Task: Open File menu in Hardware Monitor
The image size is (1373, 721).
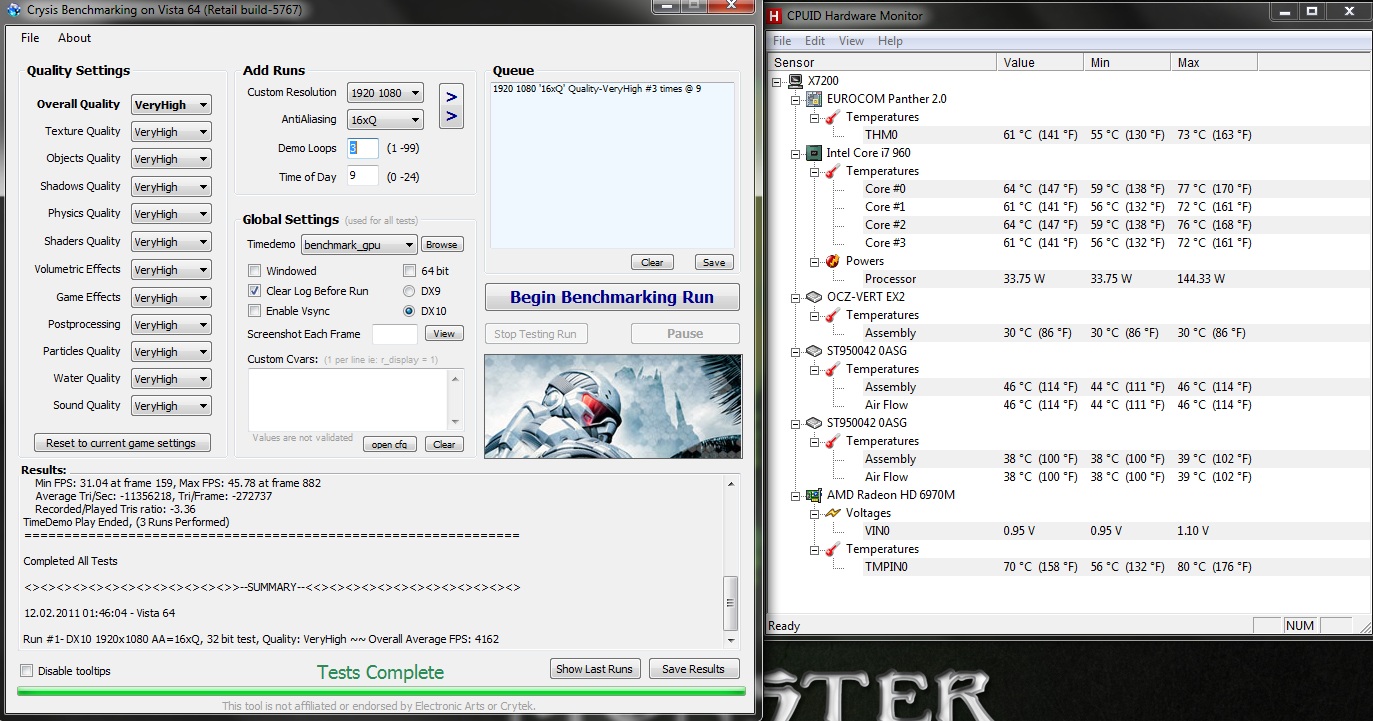Action: [x=782, y=41]
